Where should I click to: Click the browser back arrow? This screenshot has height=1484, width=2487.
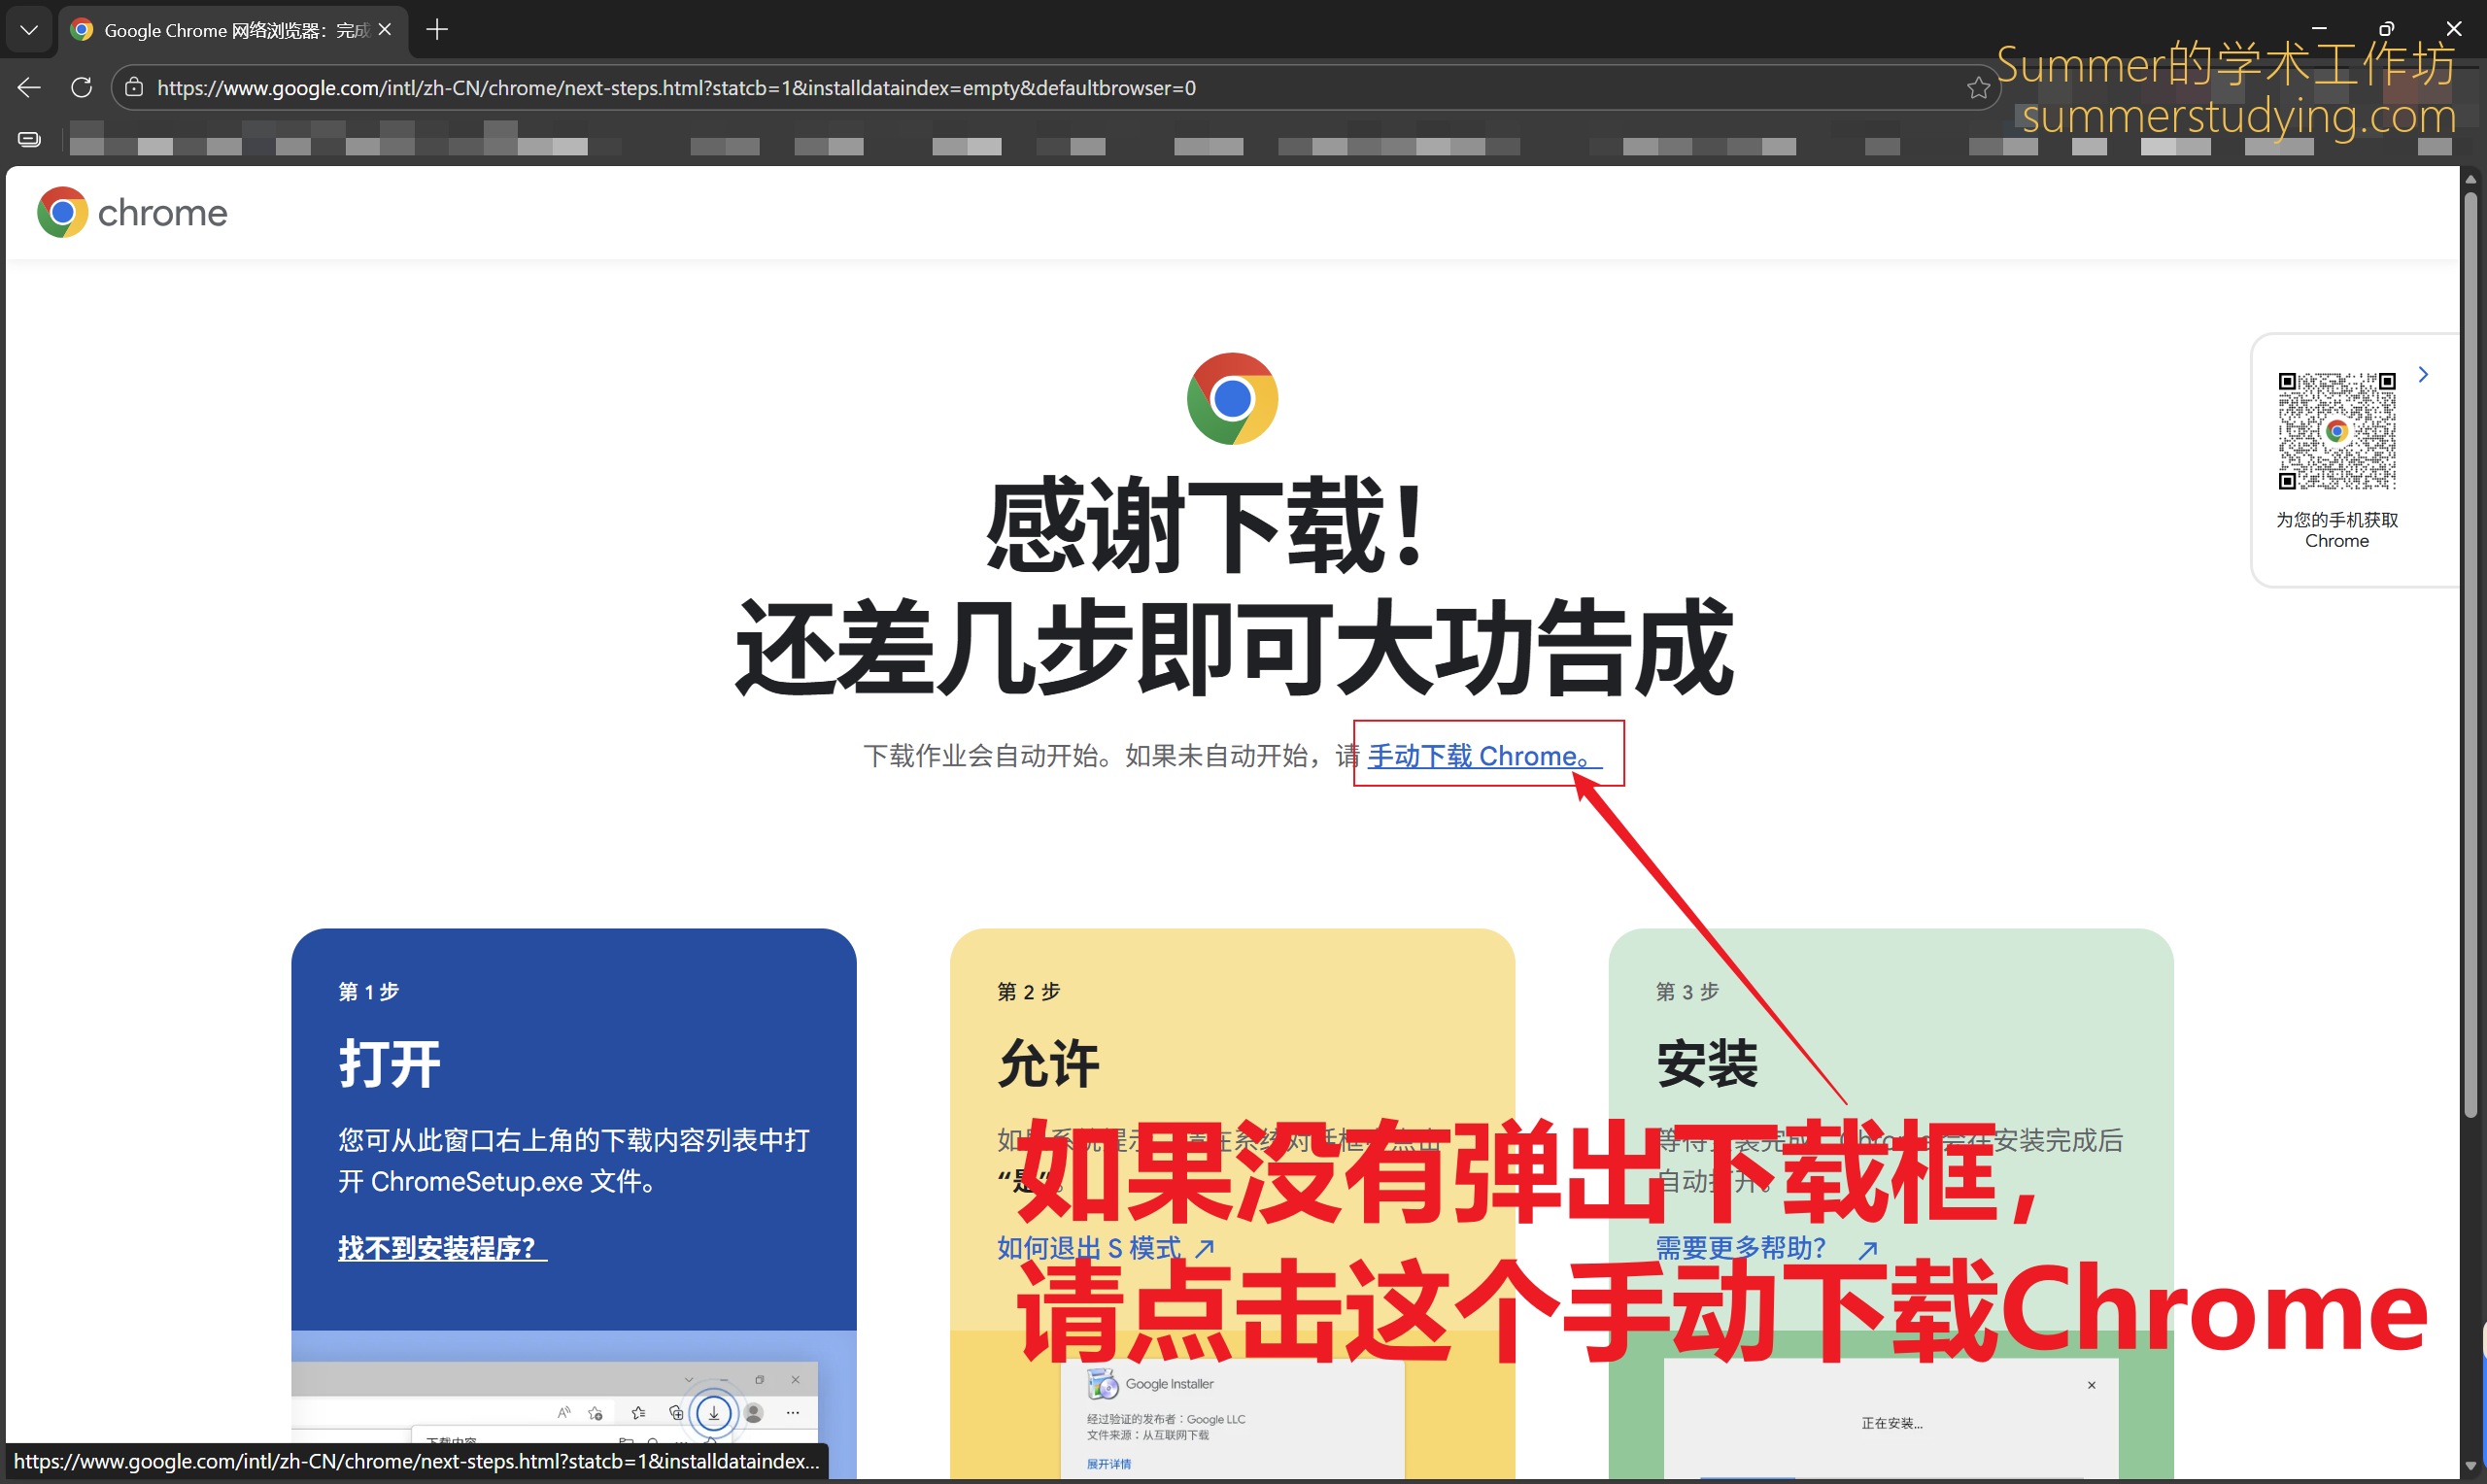pyautogui.click(x=29, y=88)
